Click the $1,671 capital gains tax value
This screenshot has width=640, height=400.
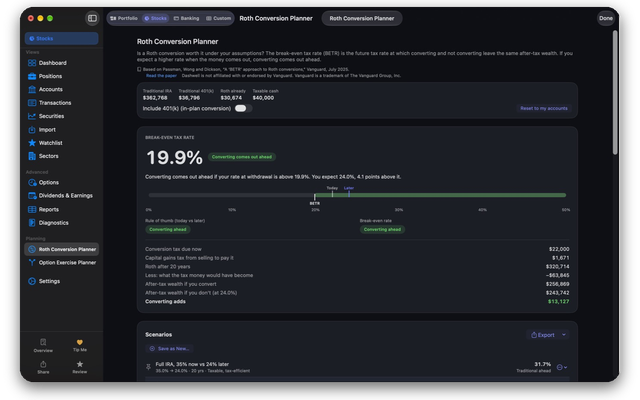click(560, 258)
